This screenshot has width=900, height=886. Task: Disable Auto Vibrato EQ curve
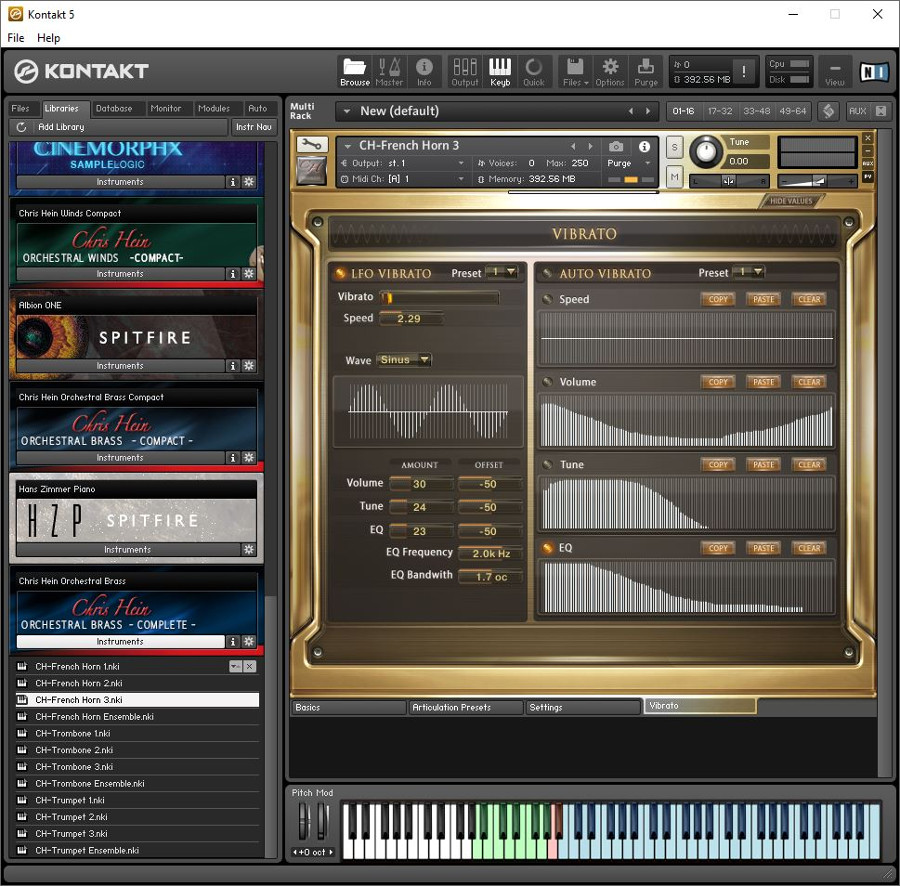(548, 547)
